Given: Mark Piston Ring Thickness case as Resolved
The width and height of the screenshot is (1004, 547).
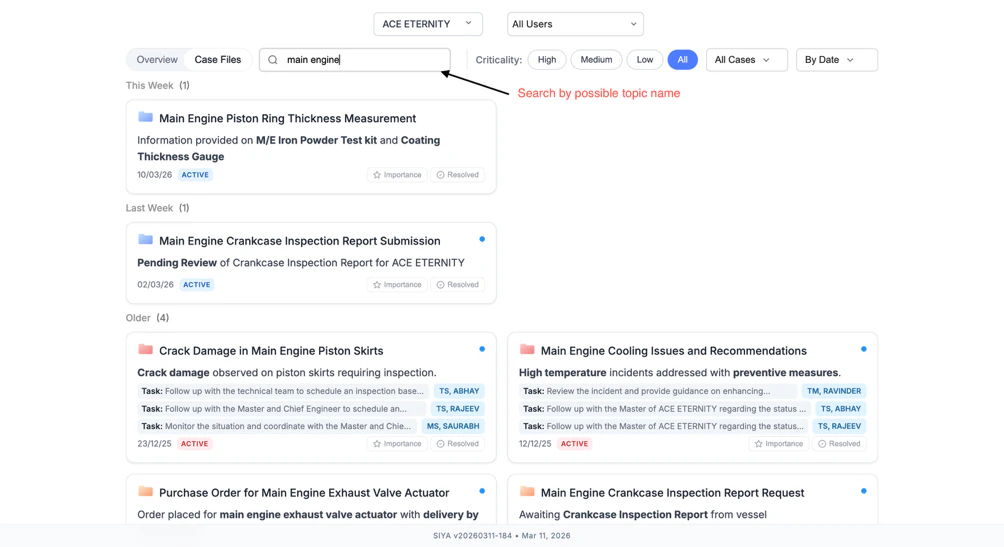Looking at the screenshot, I should pos(457,175).
